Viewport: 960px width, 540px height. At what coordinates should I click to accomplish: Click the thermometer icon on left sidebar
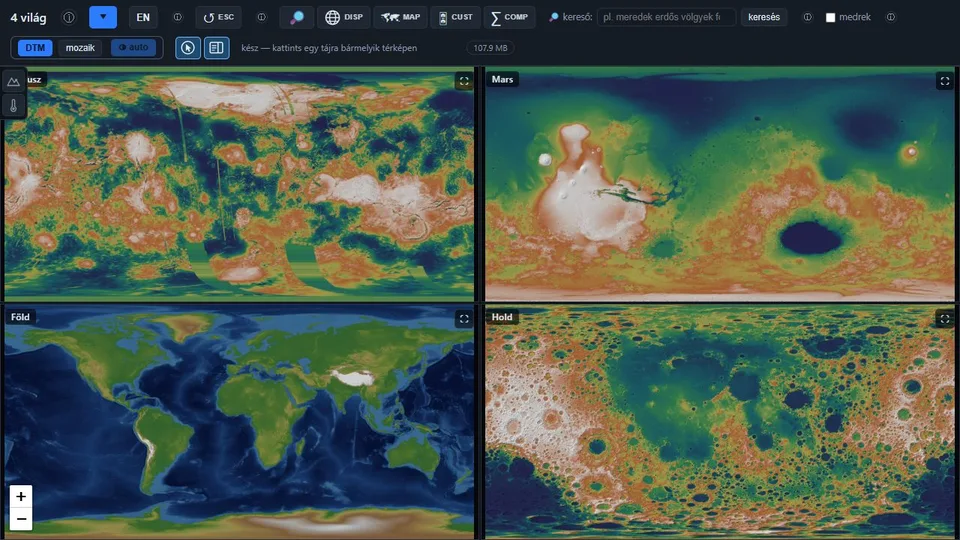coord(13,105)
